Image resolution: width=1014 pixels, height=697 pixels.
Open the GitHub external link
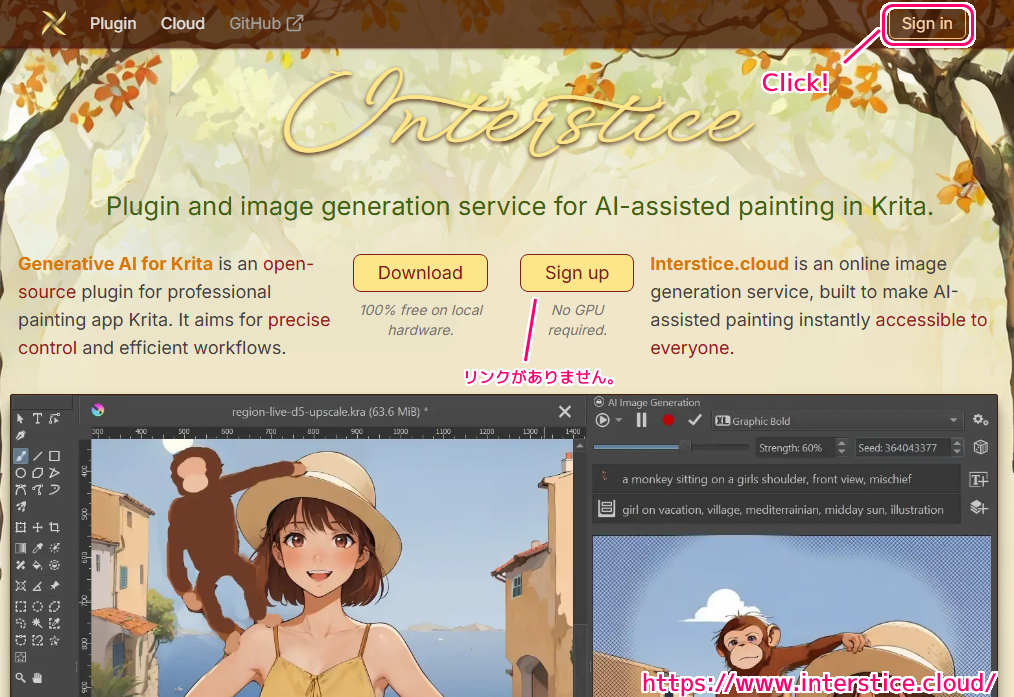265,23
